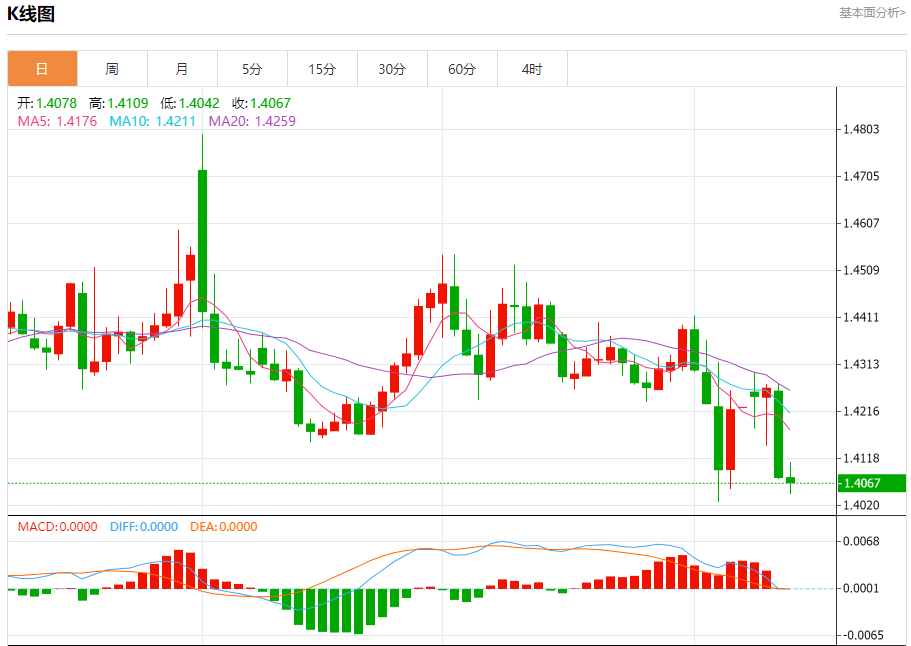Click the 0.0068 MACD axis label
This screenshot has height=646, width=911.
[x=862, y=541]
